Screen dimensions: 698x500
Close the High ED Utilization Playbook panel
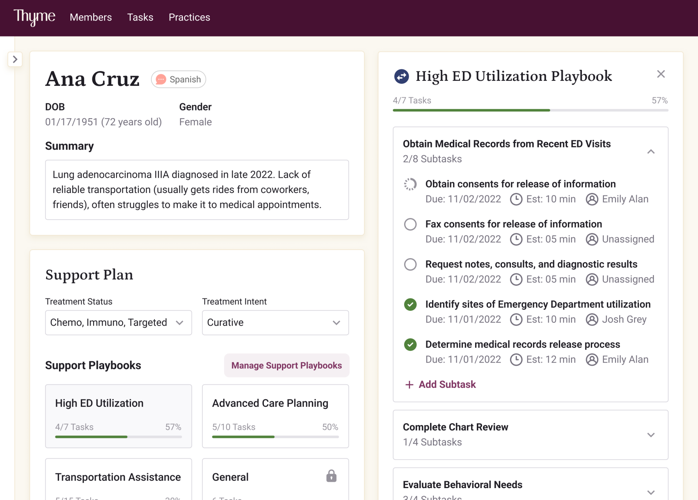pos(660,74)
